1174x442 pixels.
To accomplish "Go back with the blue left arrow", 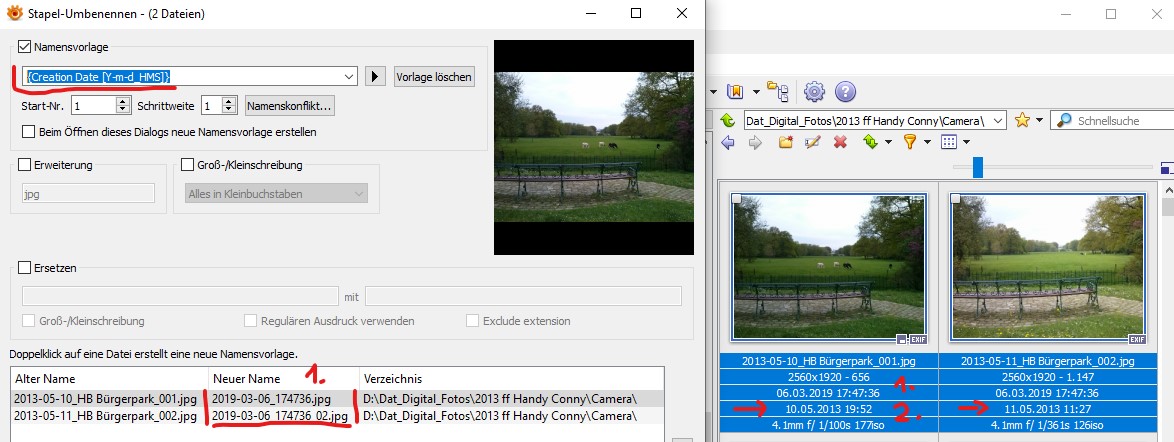I will click(728, 143).
